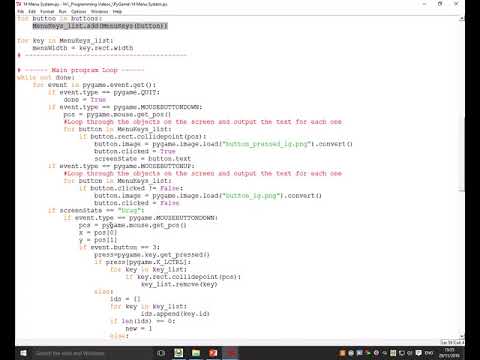Viewport: 480px width, 360px height.
Task: Click the 'for event in pygame.event.get():' line
Action: pos(94,85)
